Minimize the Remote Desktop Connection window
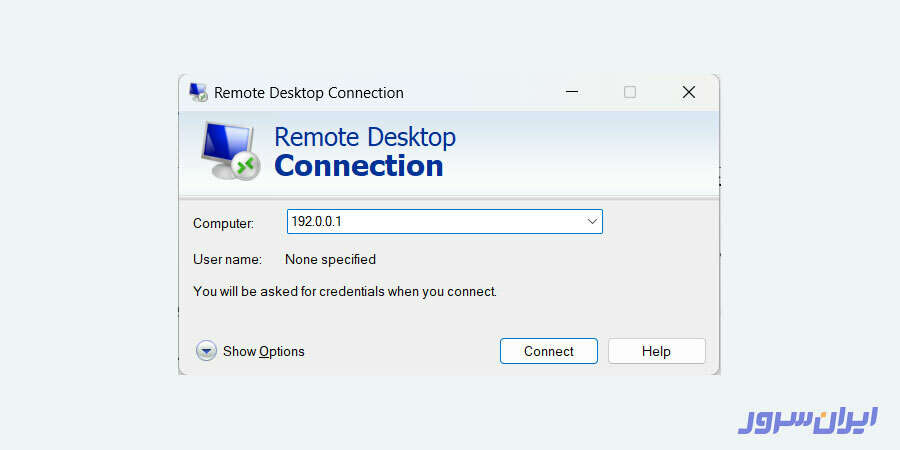The height and width of the screenshot is (450, 900). pos(571,92)
